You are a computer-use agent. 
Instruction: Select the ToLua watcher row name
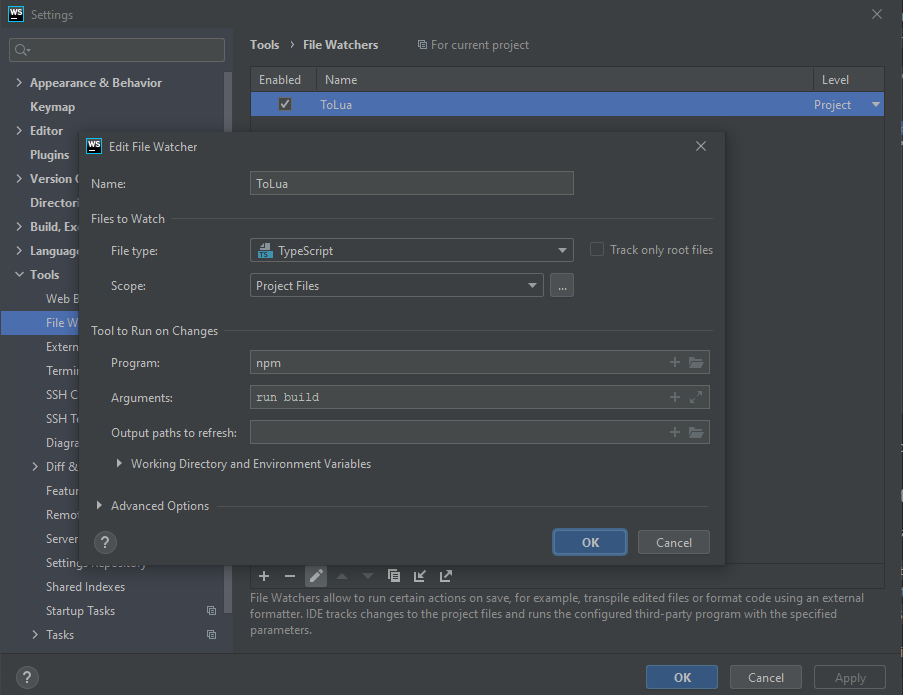(336, 105)
